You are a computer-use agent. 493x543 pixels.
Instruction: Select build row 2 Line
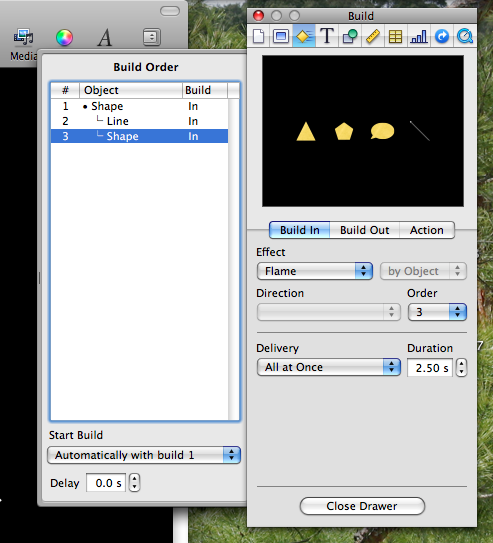[x=140, y=121]
